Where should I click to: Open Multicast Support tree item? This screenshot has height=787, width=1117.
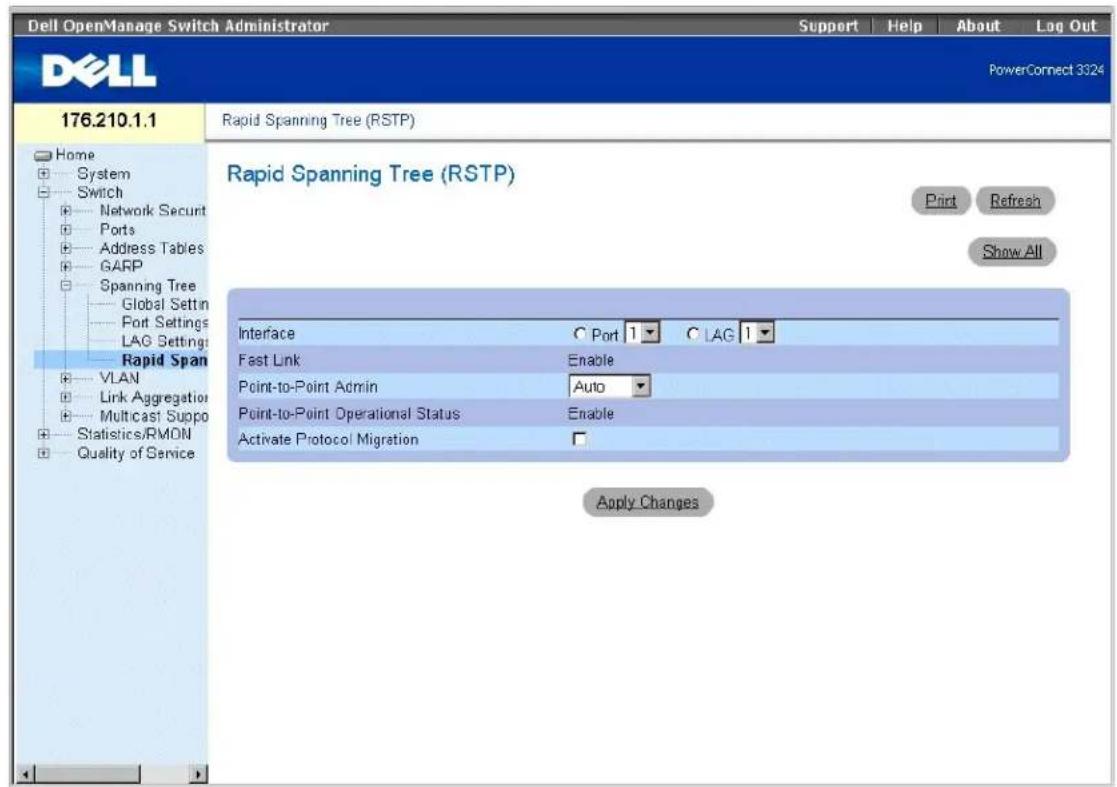153,416
